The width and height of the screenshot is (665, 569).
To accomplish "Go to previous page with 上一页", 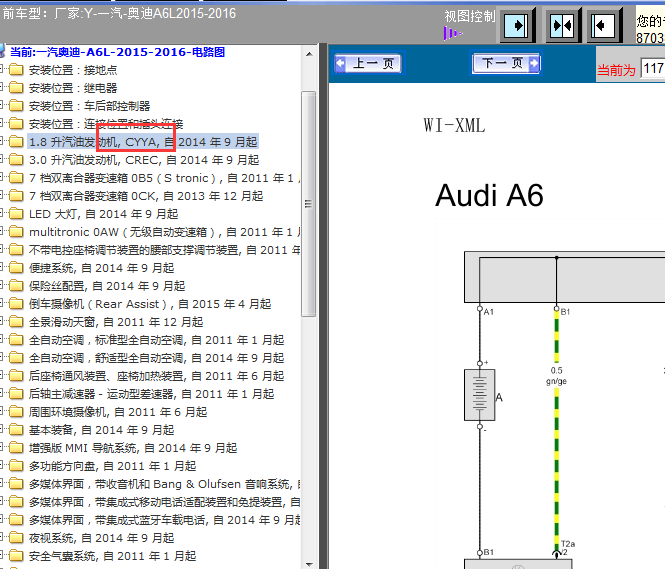I will click(x=369, y=64).
